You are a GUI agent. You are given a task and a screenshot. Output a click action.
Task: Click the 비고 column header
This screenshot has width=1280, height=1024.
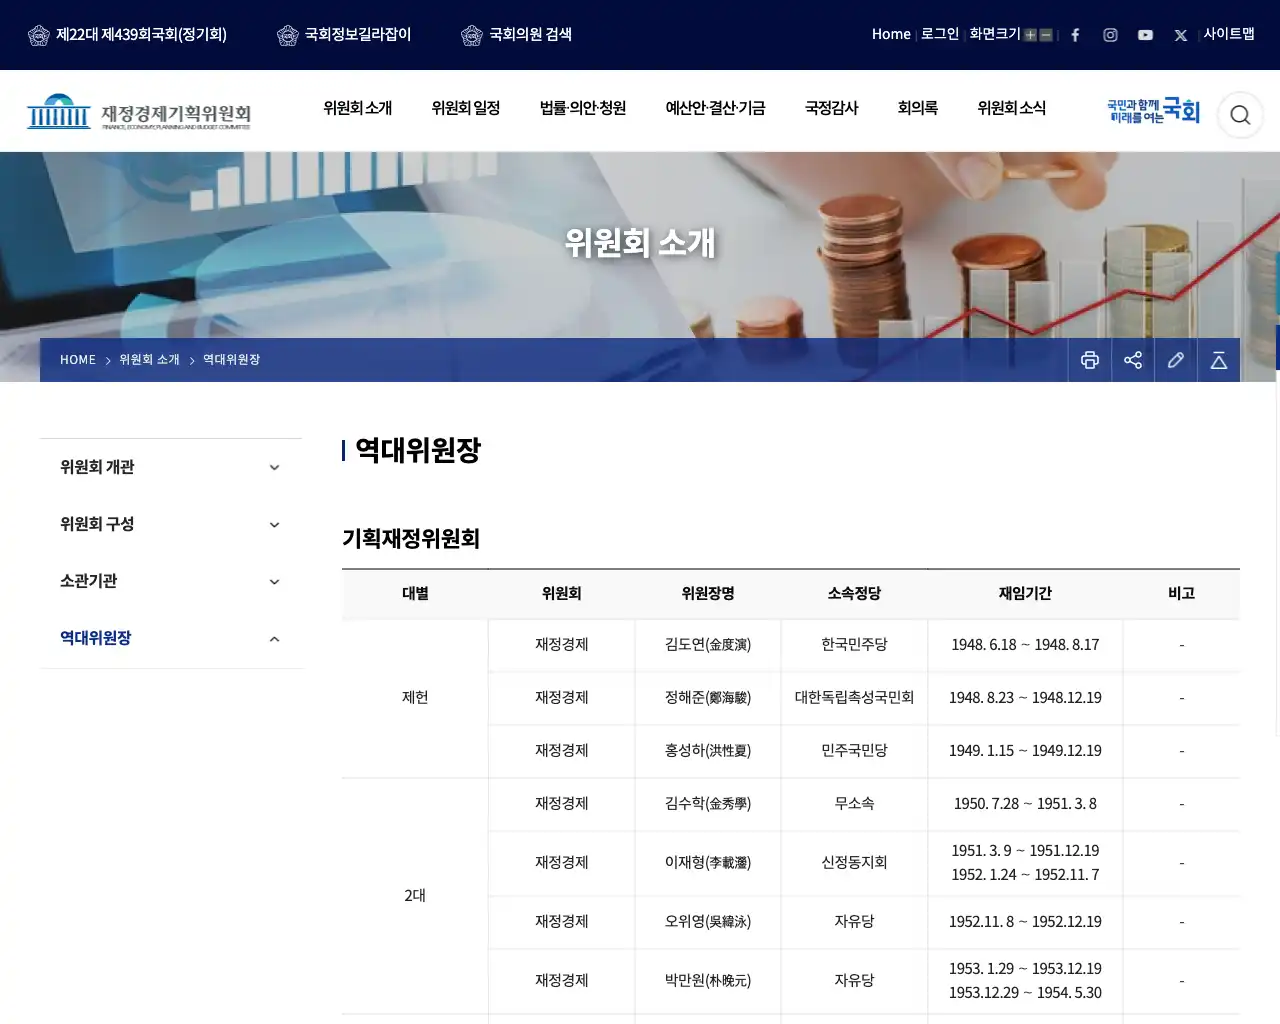[x=1182, y=594]
